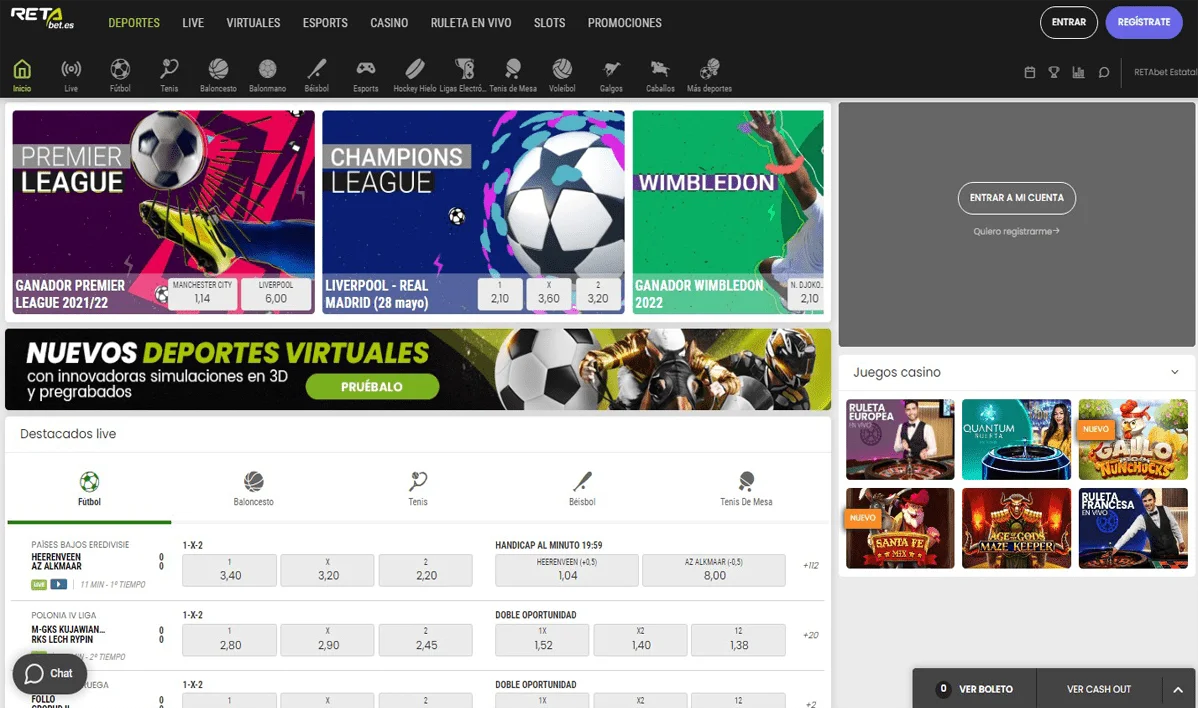Open Gallo Nunchucks game thumbnail

pyautogui.click(x=1133, y=439)
